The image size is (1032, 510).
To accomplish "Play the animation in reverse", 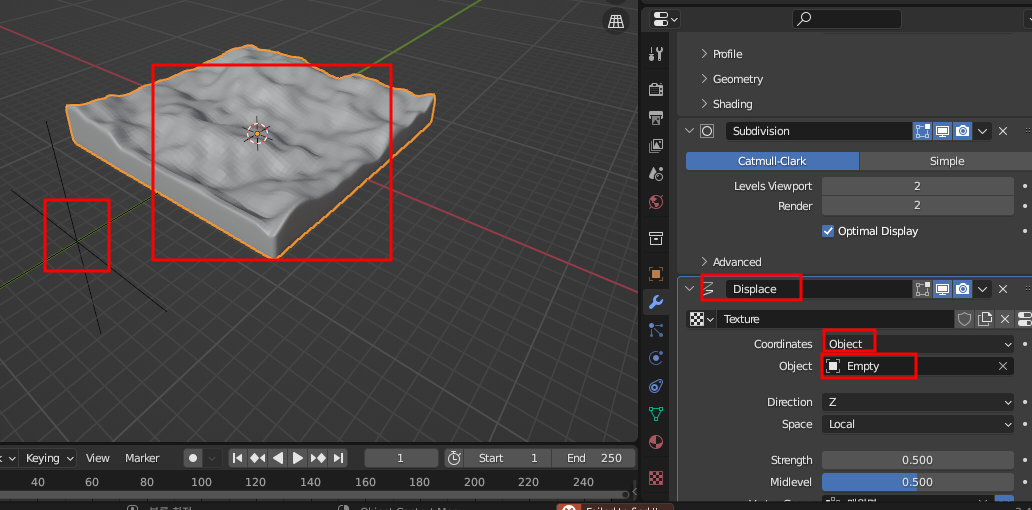I will [278, 458].
